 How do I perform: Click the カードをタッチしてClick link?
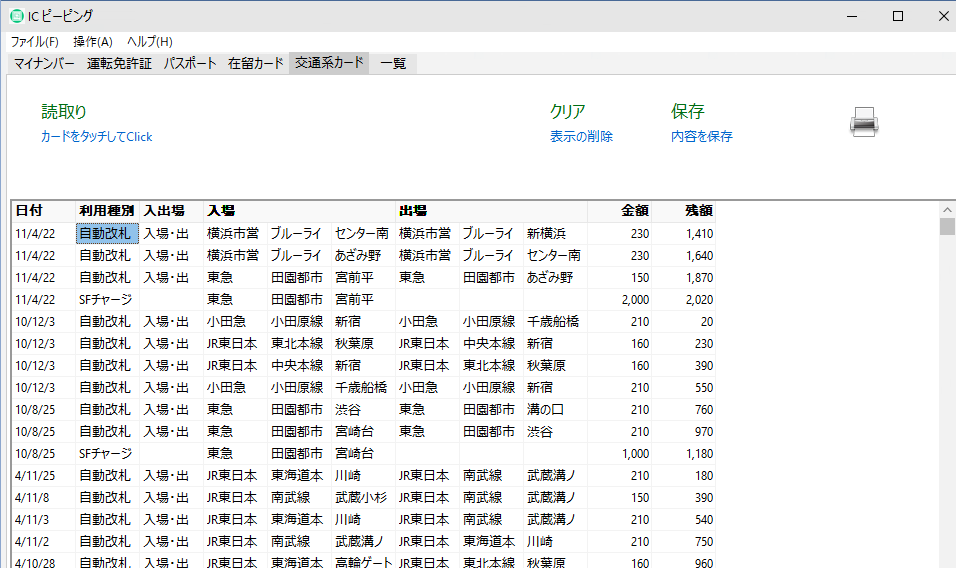pyautogui.click(x=96, y=137)
